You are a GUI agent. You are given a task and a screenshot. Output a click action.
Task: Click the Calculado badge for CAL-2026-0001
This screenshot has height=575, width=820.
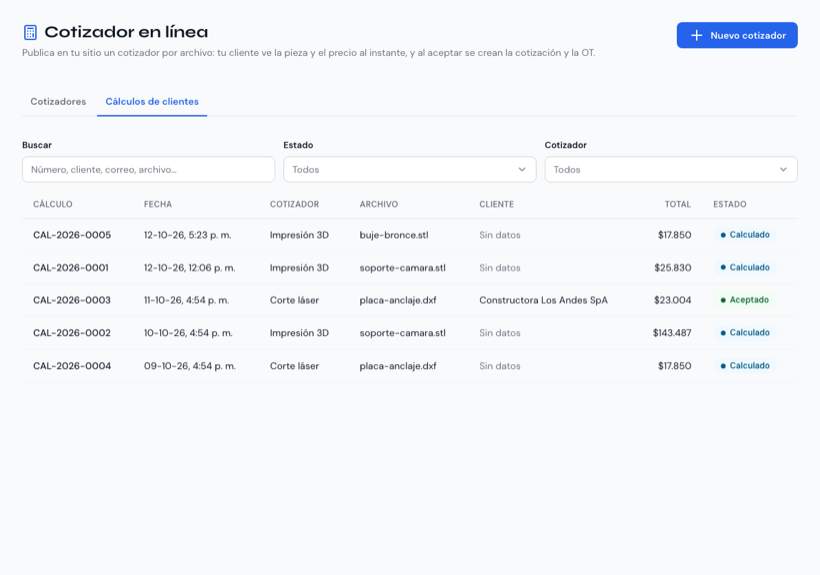(745, 267)
